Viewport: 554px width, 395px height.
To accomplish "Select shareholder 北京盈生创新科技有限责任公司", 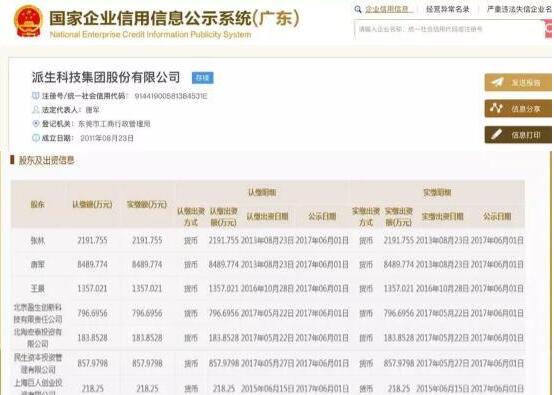I will (37, 313).
